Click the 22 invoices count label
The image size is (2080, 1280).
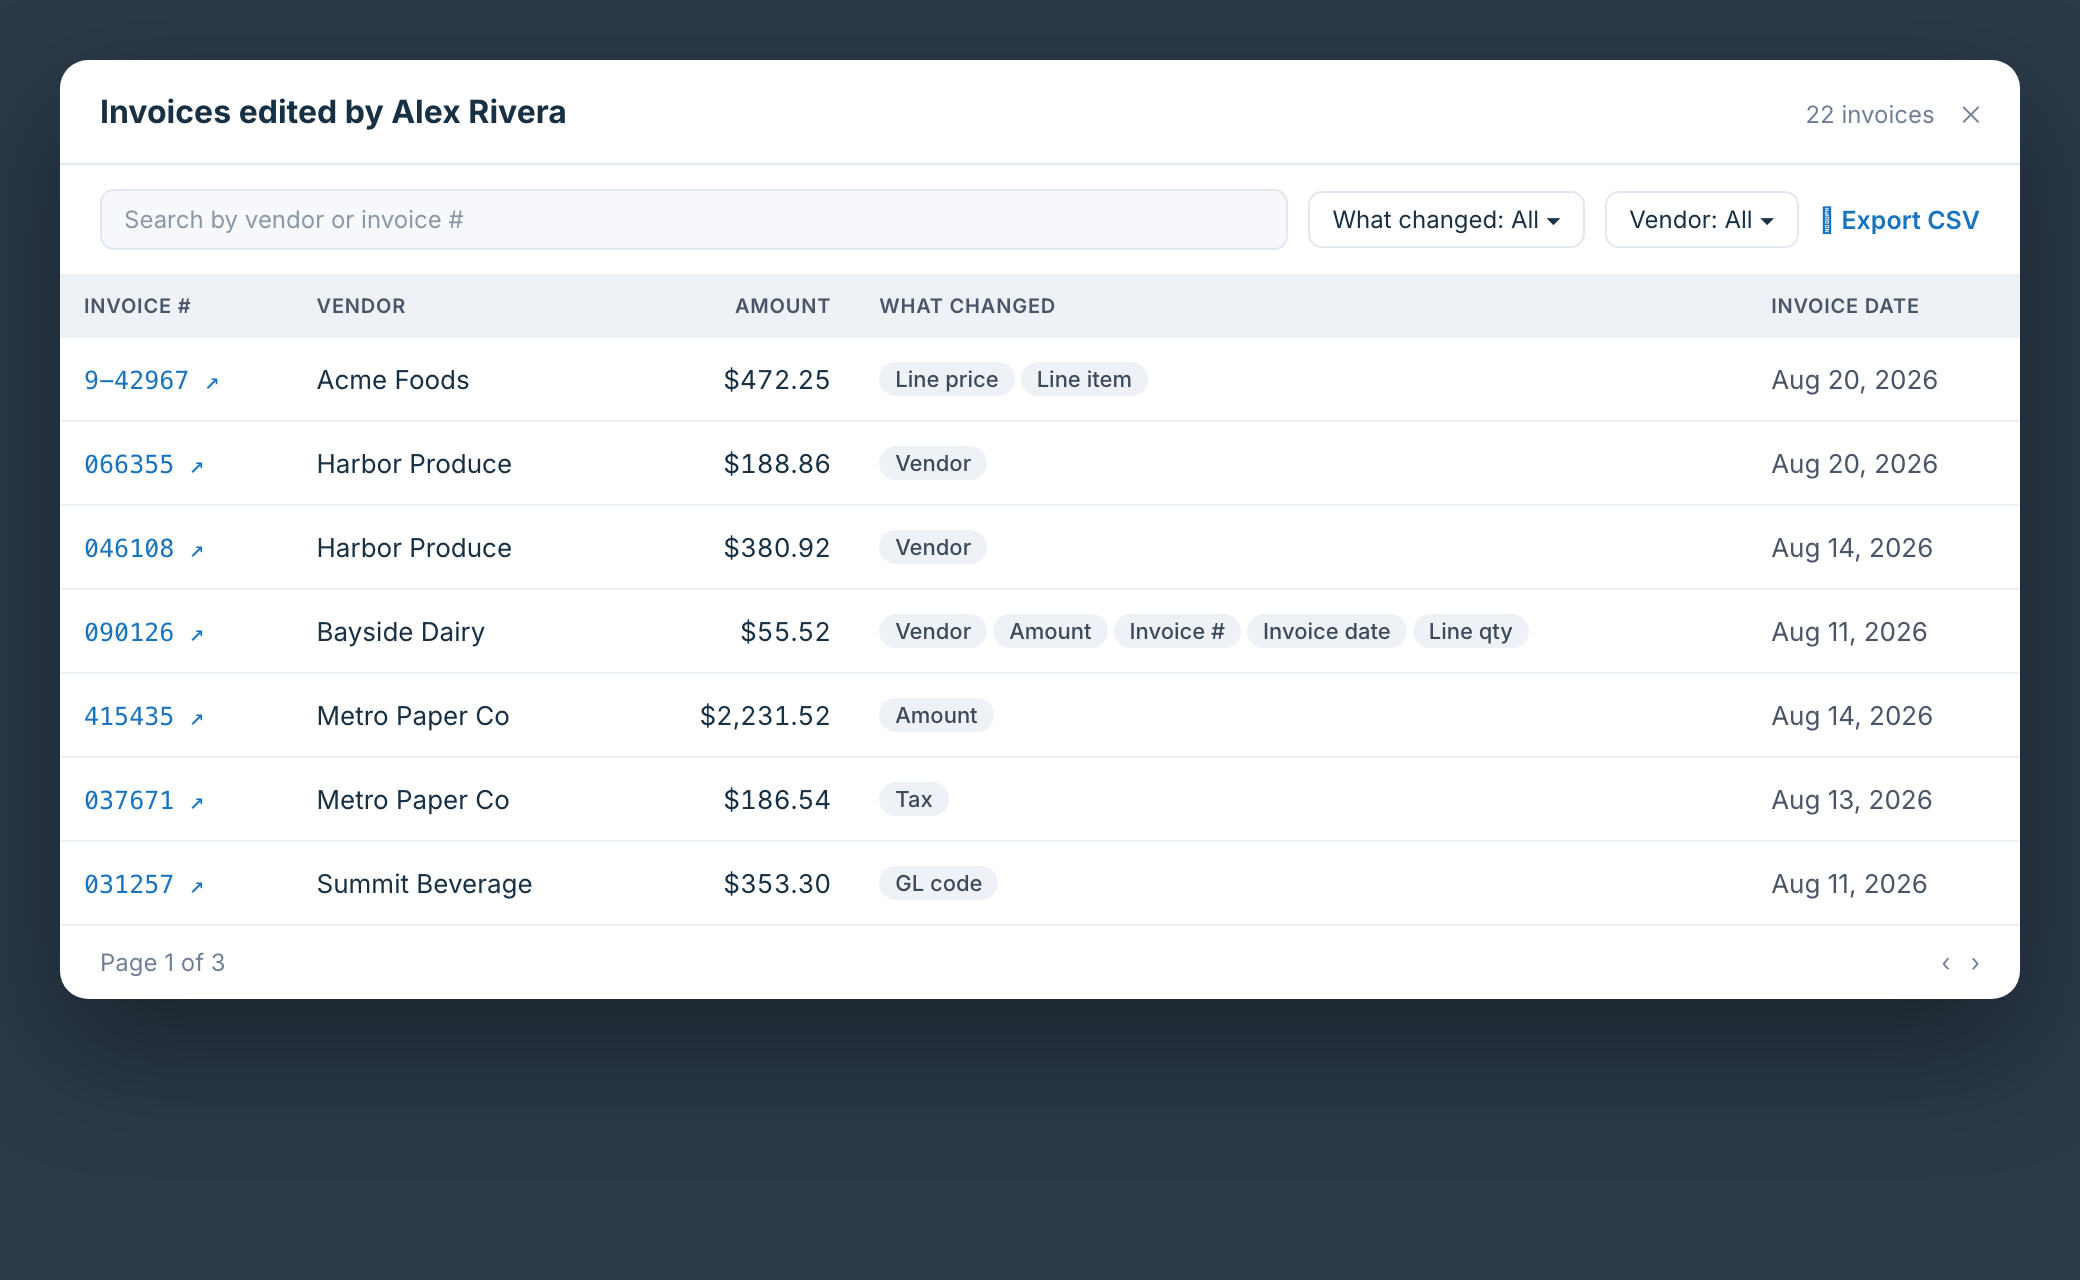click(1870, 115)
